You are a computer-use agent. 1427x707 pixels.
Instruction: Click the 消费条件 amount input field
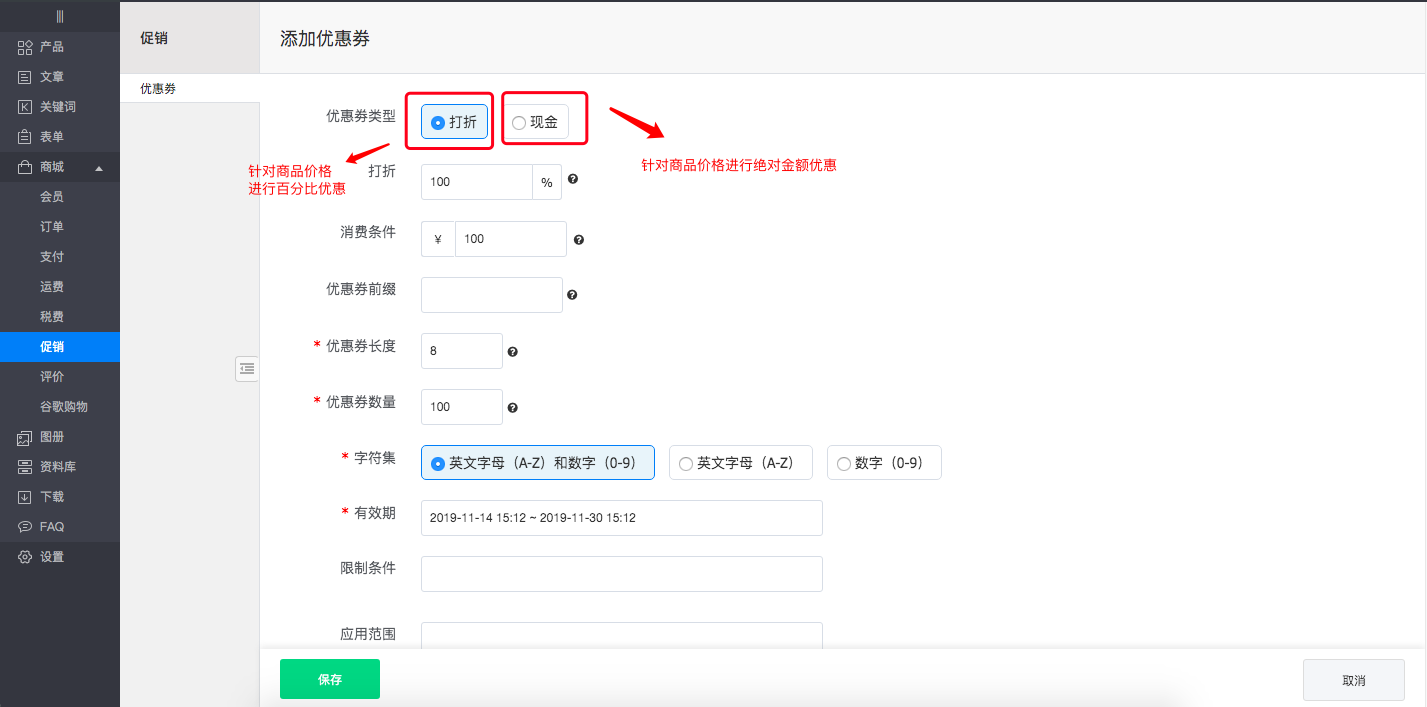pyautogui.click(x=510, y=239)
